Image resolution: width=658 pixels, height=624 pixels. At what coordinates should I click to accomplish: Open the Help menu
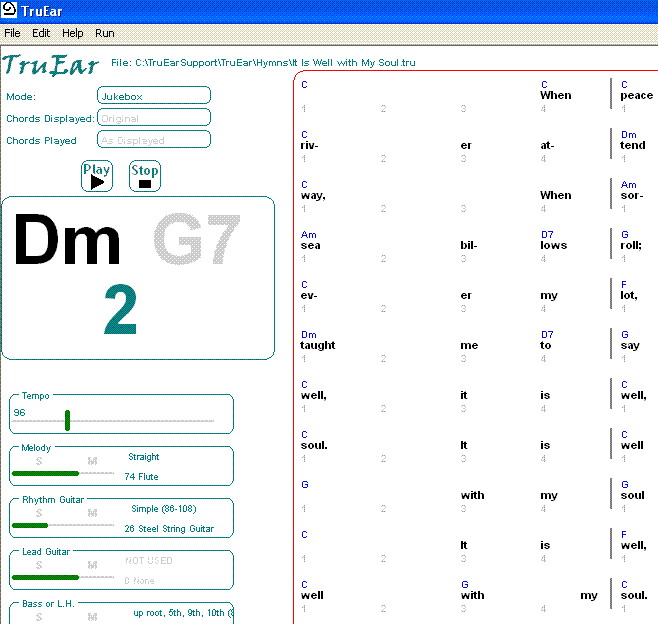[x=73, y=33]
